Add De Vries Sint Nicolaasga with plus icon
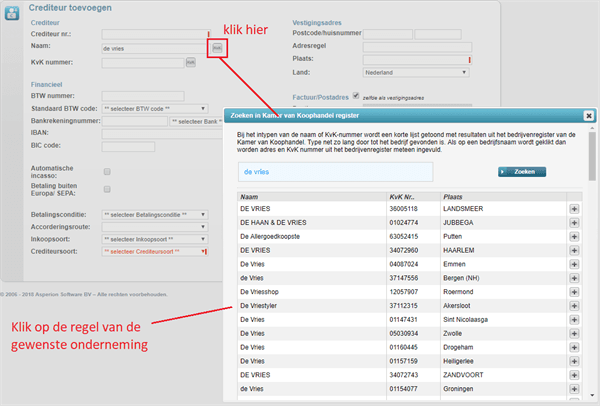 click(x=574, y=320)
